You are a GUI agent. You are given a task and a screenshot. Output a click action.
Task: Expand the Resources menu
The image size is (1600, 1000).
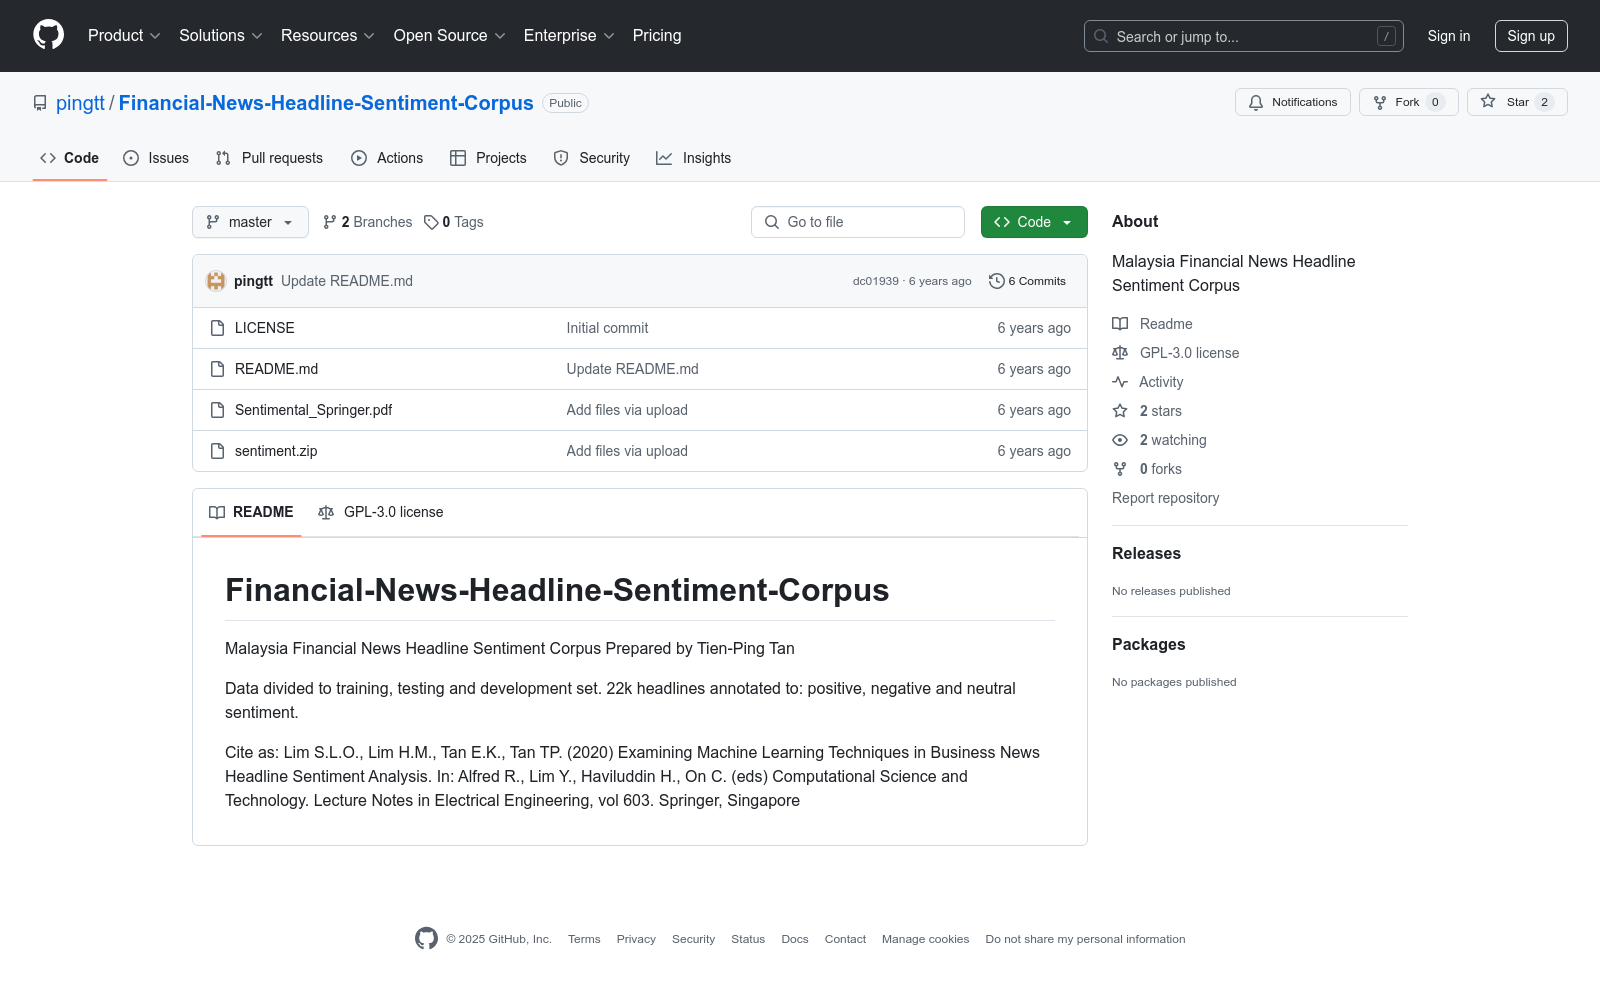click(x=328, y=35)
